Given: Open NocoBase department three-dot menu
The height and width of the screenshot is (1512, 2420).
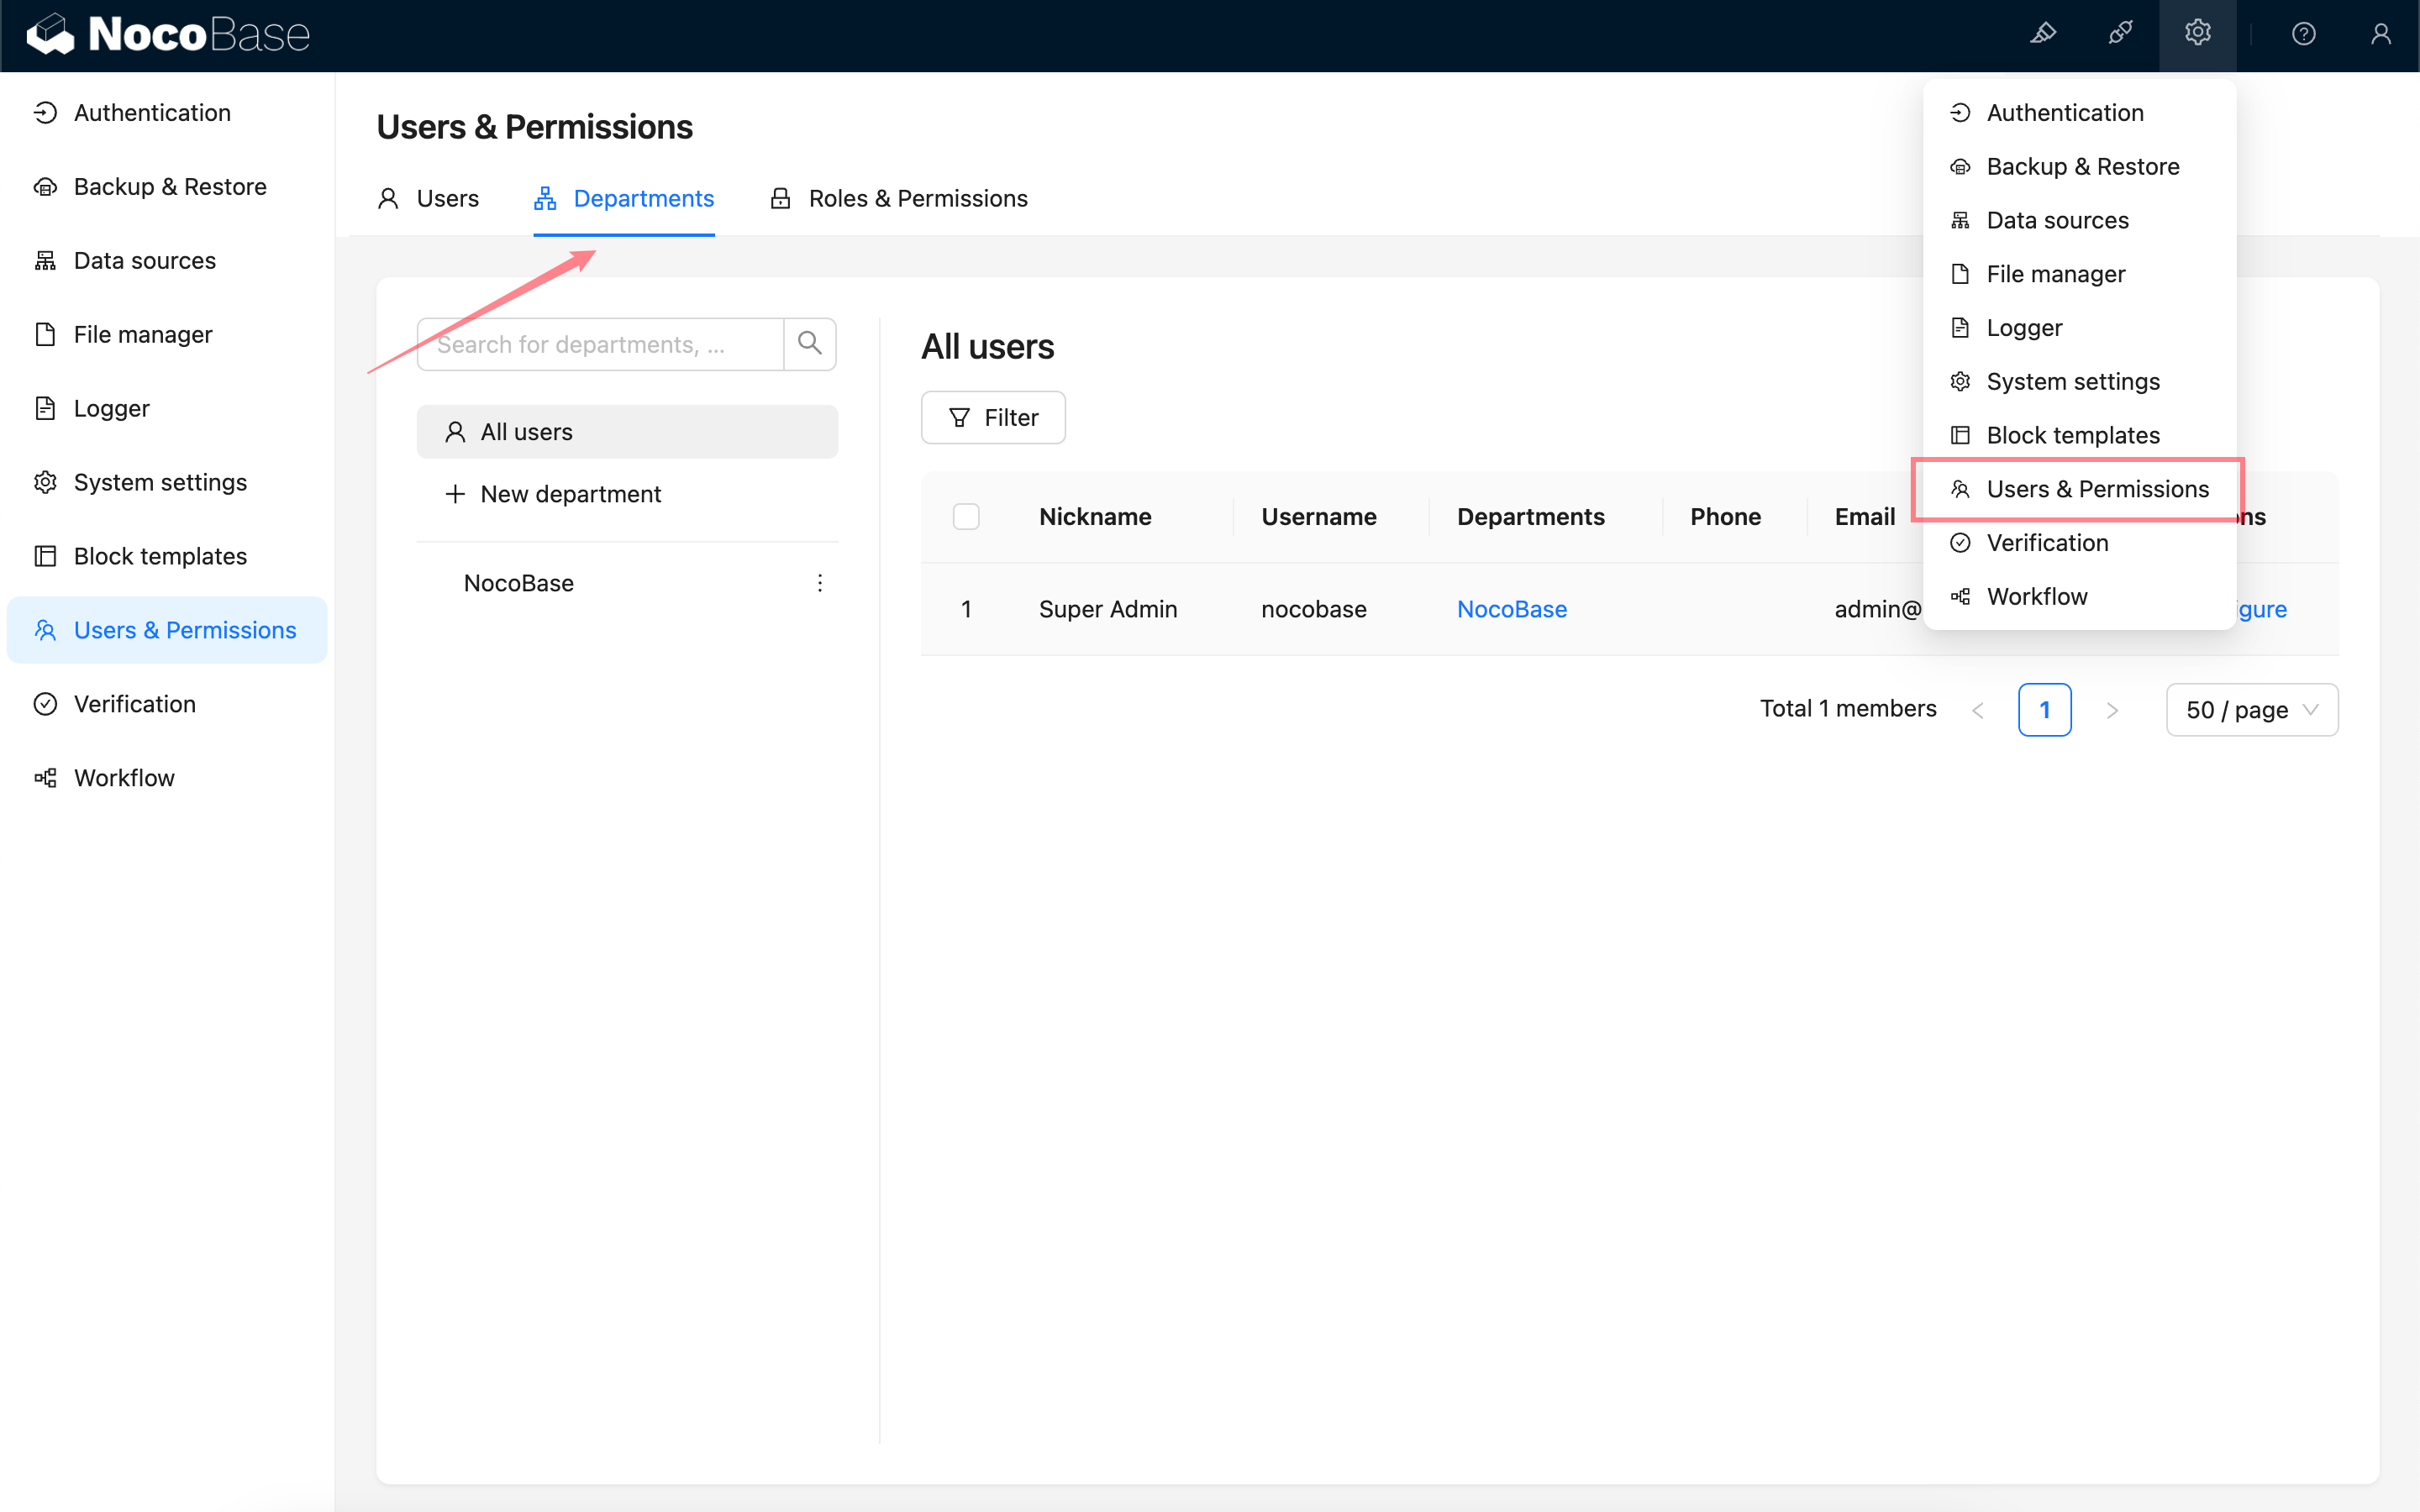Looking at the screenshot, I should [x=820, y=583].
